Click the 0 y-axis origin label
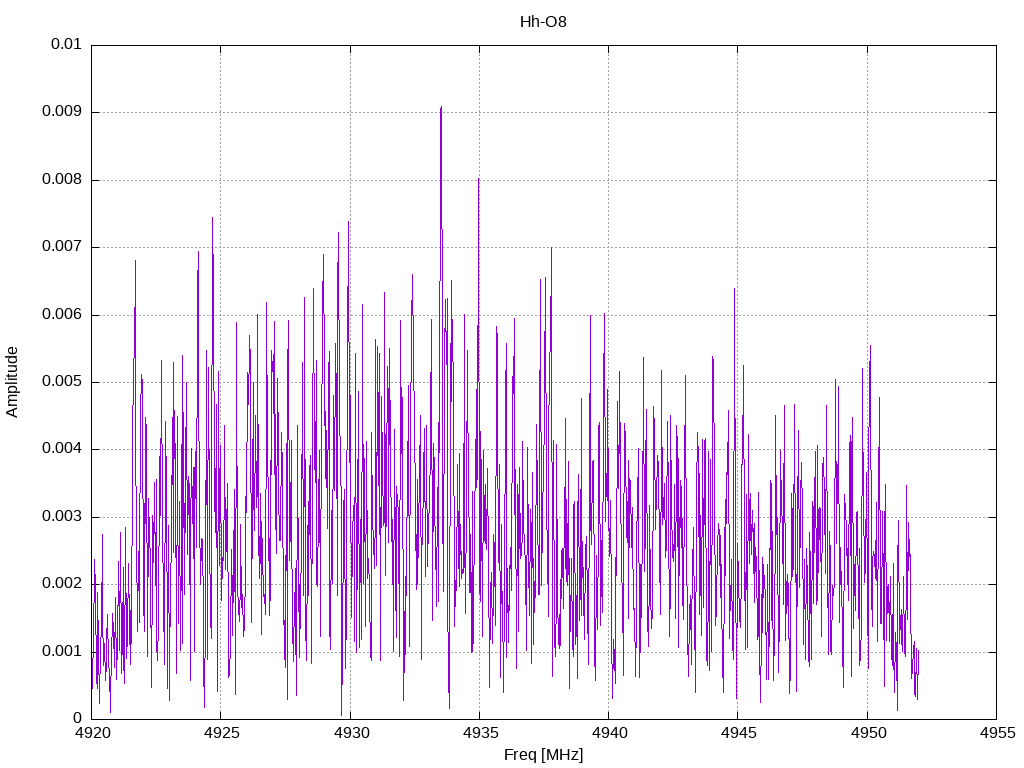The height and width of the screenshot is (768, 1024). click(78, 718)
